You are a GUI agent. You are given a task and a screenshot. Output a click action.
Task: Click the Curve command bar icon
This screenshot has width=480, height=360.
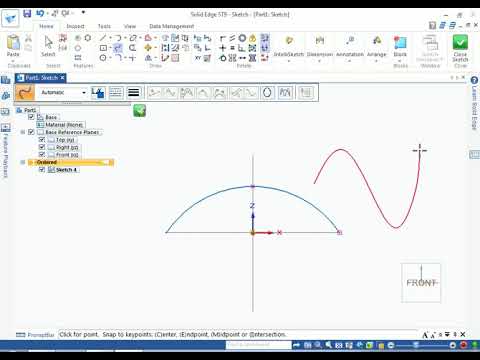pyautogui.click(x=25, y=92)
